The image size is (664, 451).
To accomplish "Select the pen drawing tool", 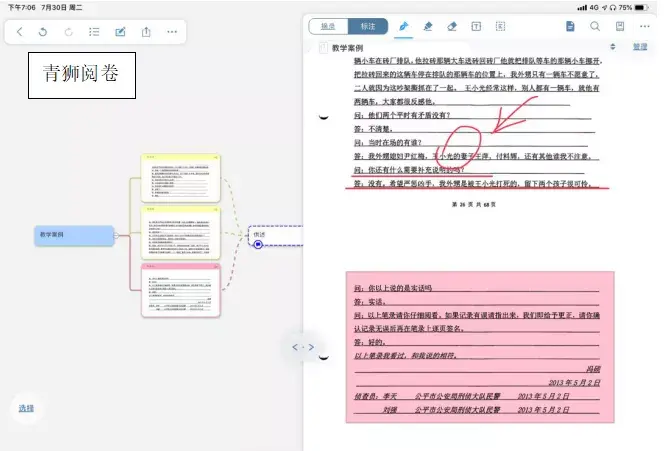I will point(403,27).
